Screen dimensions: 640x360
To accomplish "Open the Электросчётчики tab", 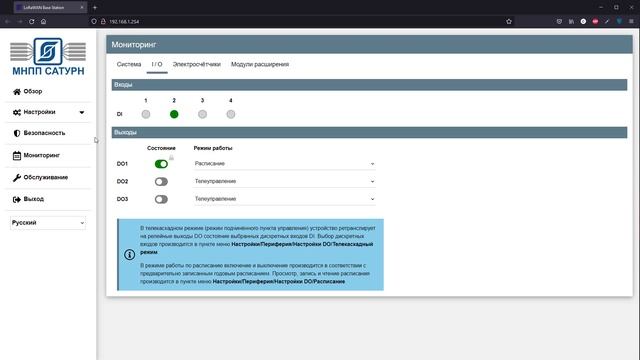I will 197,64.
